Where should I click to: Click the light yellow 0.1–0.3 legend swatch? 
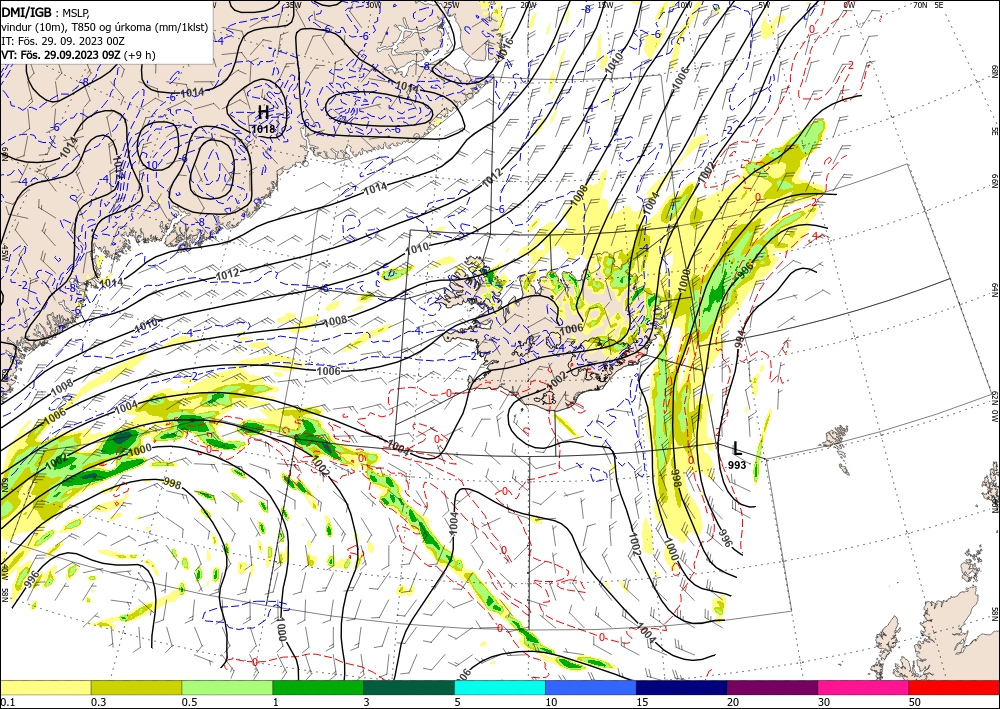tap(45, 687)
